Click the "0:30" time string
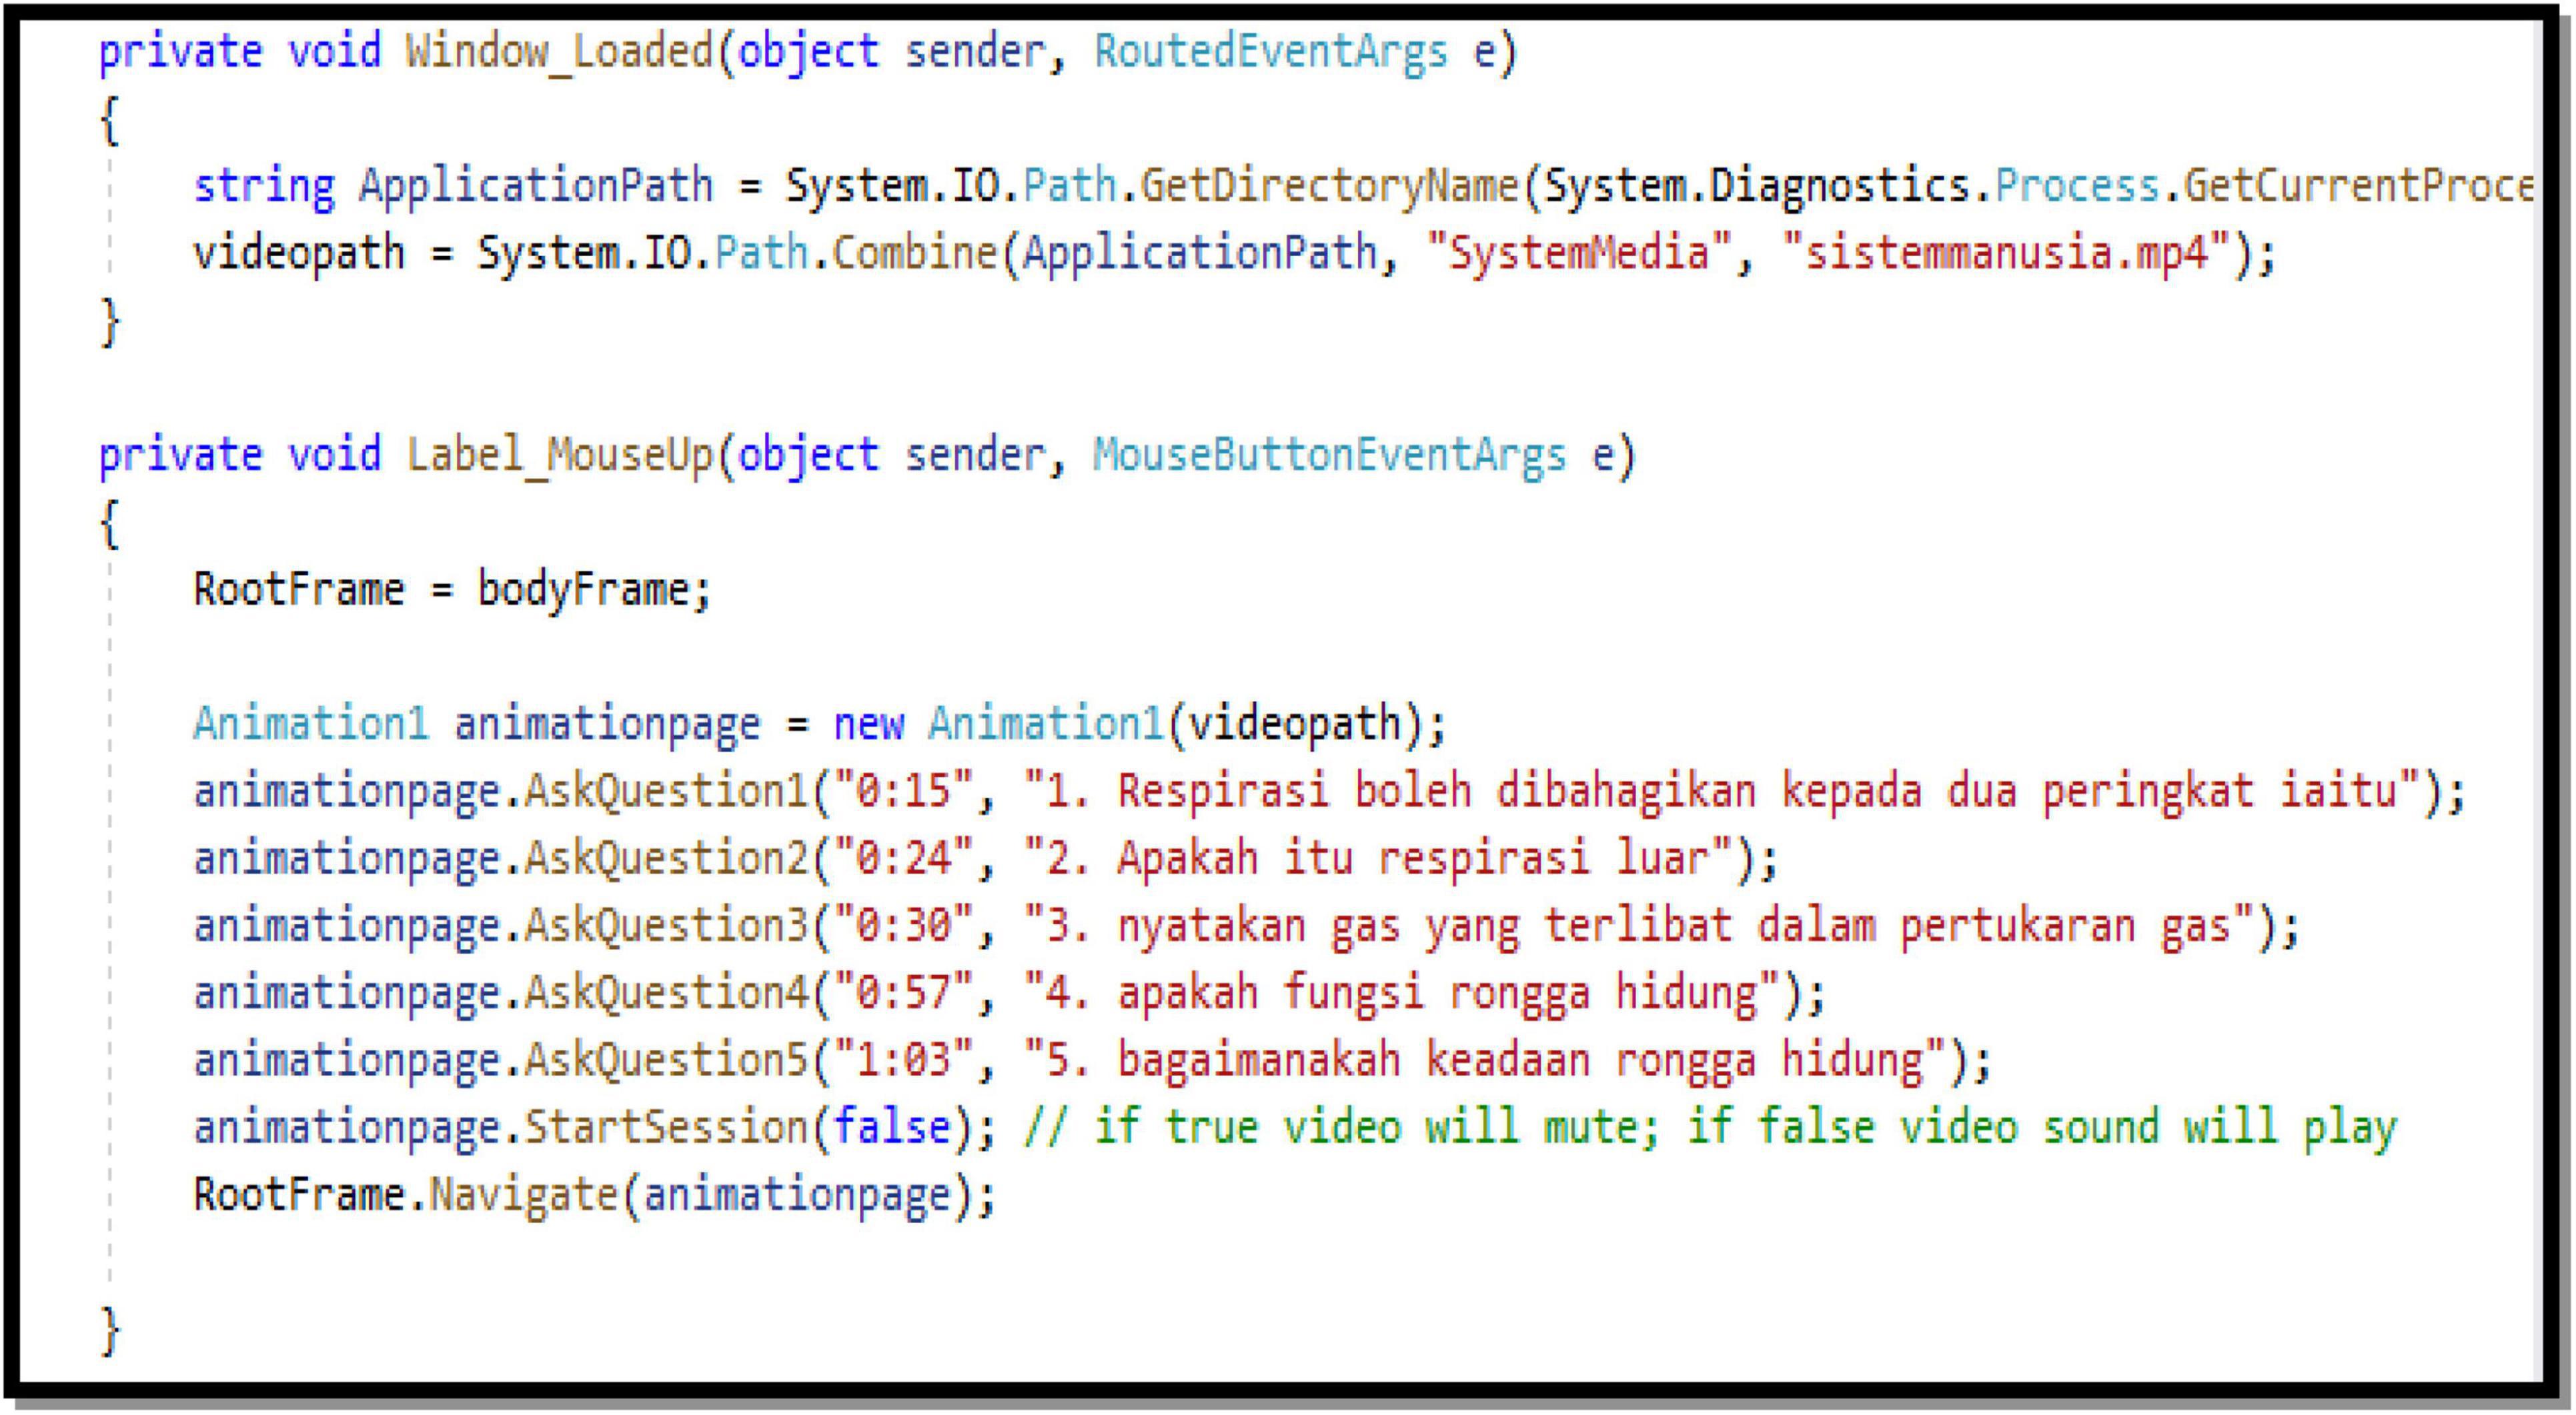The height and width of the screenshot is (1415, 2576). (903, 925)
